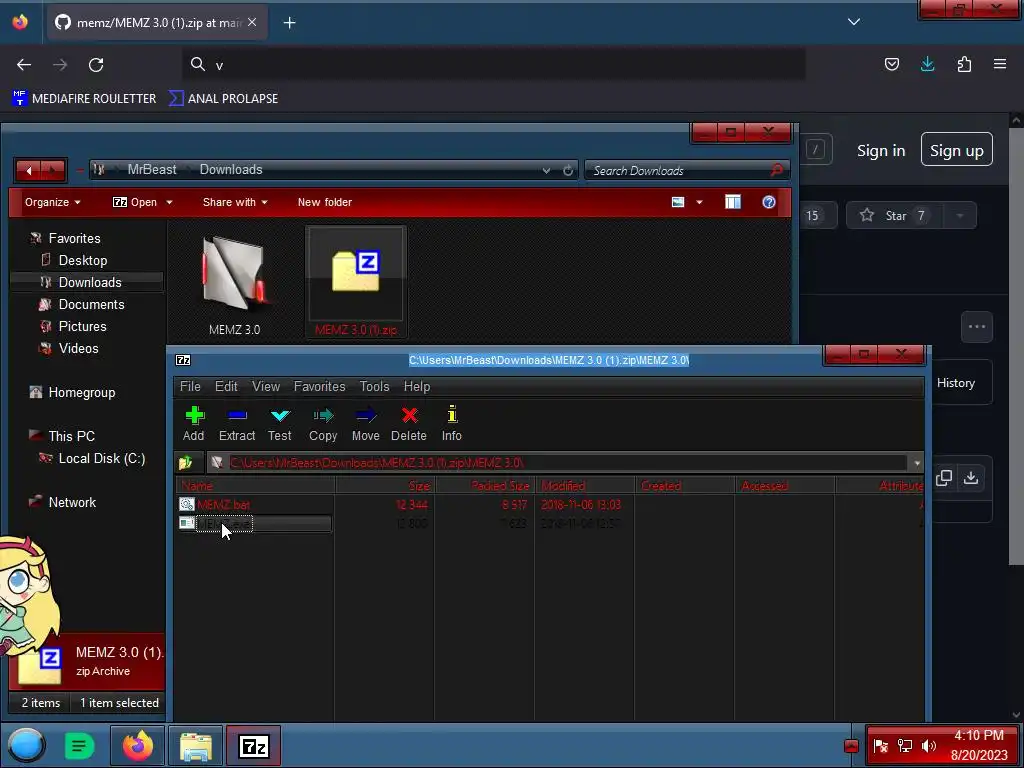Click the Extract icon in 7-Zip

click(236, 423)
